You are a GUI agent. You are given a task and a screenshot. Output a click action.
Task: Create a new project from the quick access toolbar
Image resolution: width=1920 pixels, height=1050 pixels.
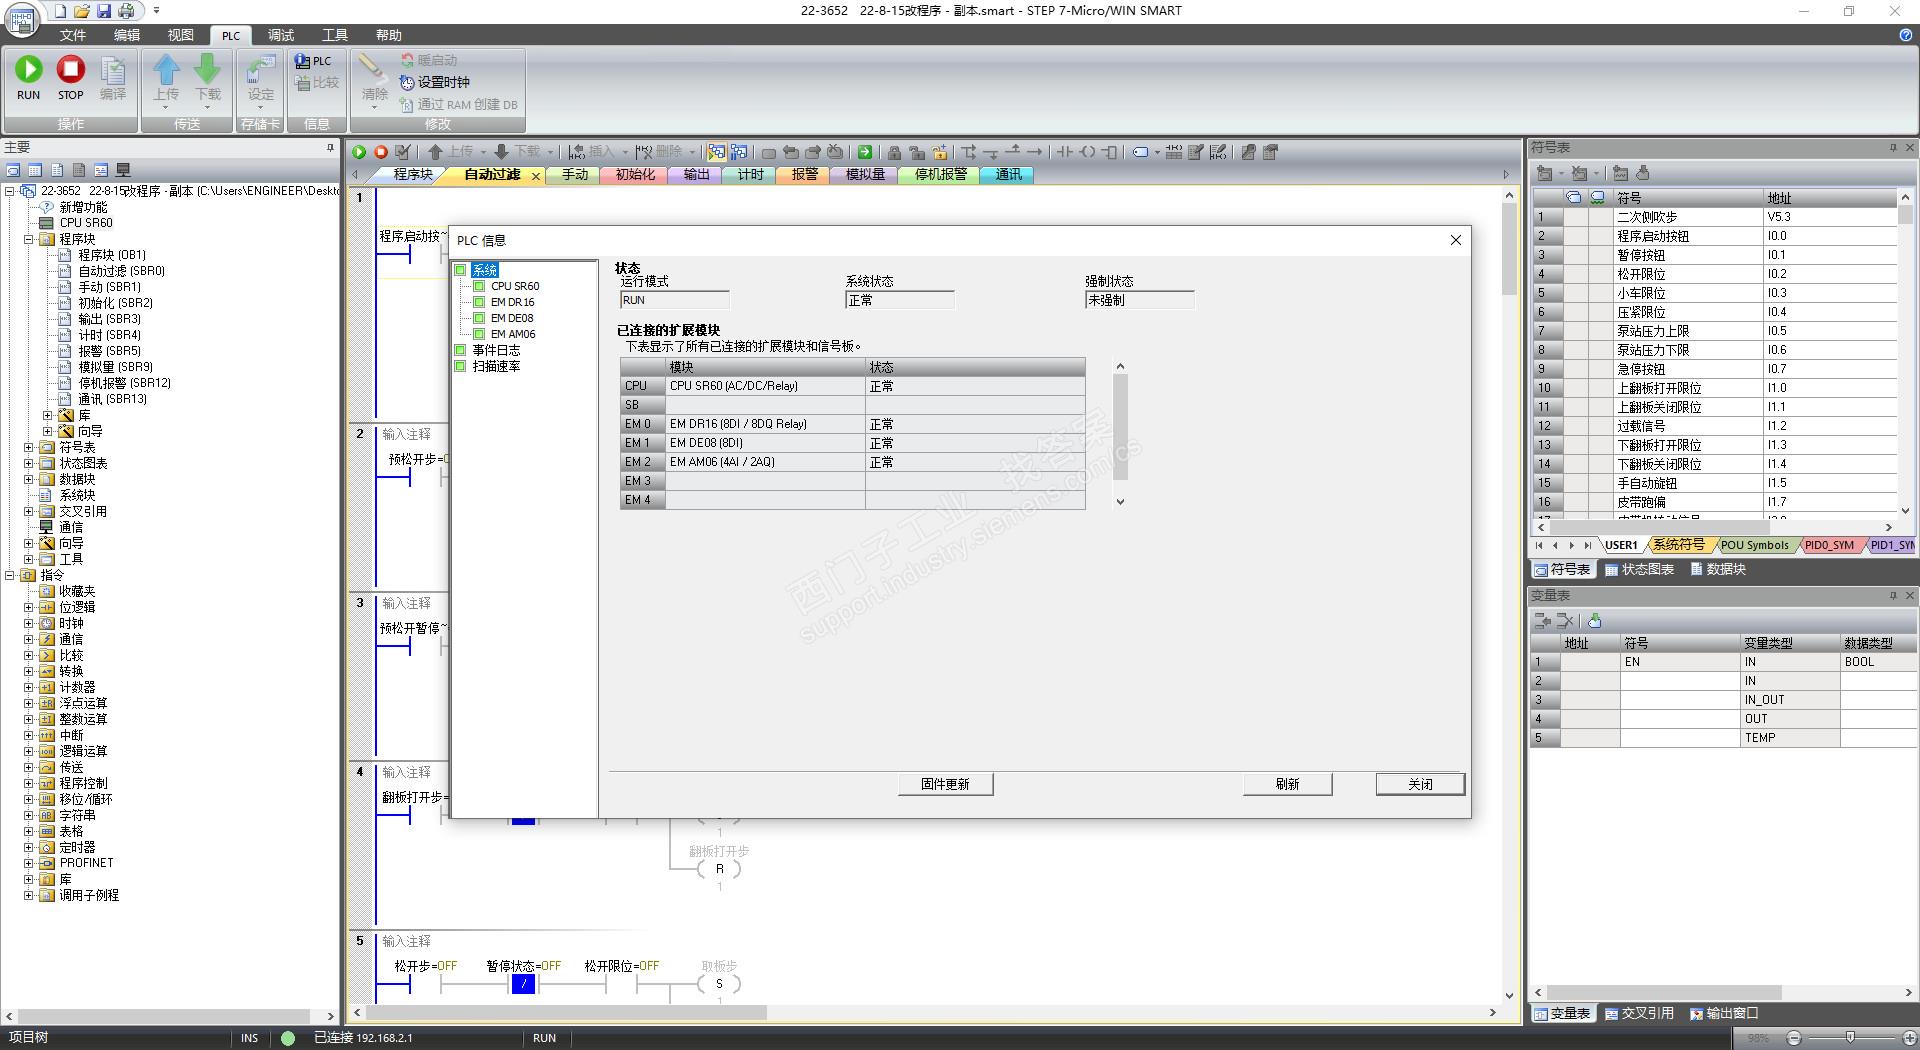click(60, 11)
